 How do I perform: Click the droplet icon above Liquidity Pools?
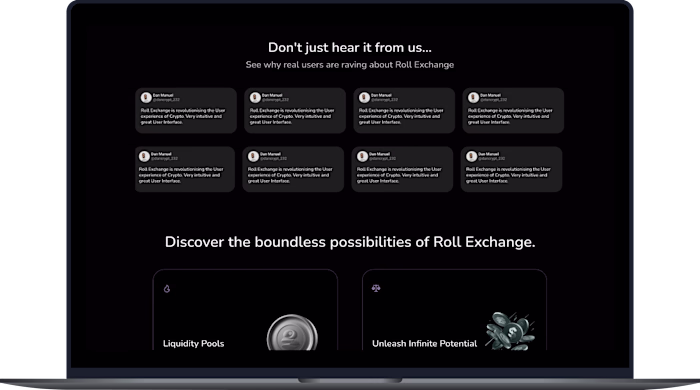tap(167, 289)
